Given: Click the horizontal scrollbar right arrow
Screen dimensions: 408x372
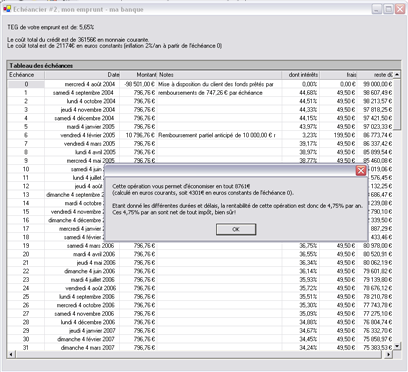Looking at the screenshot, I should 389,354.
